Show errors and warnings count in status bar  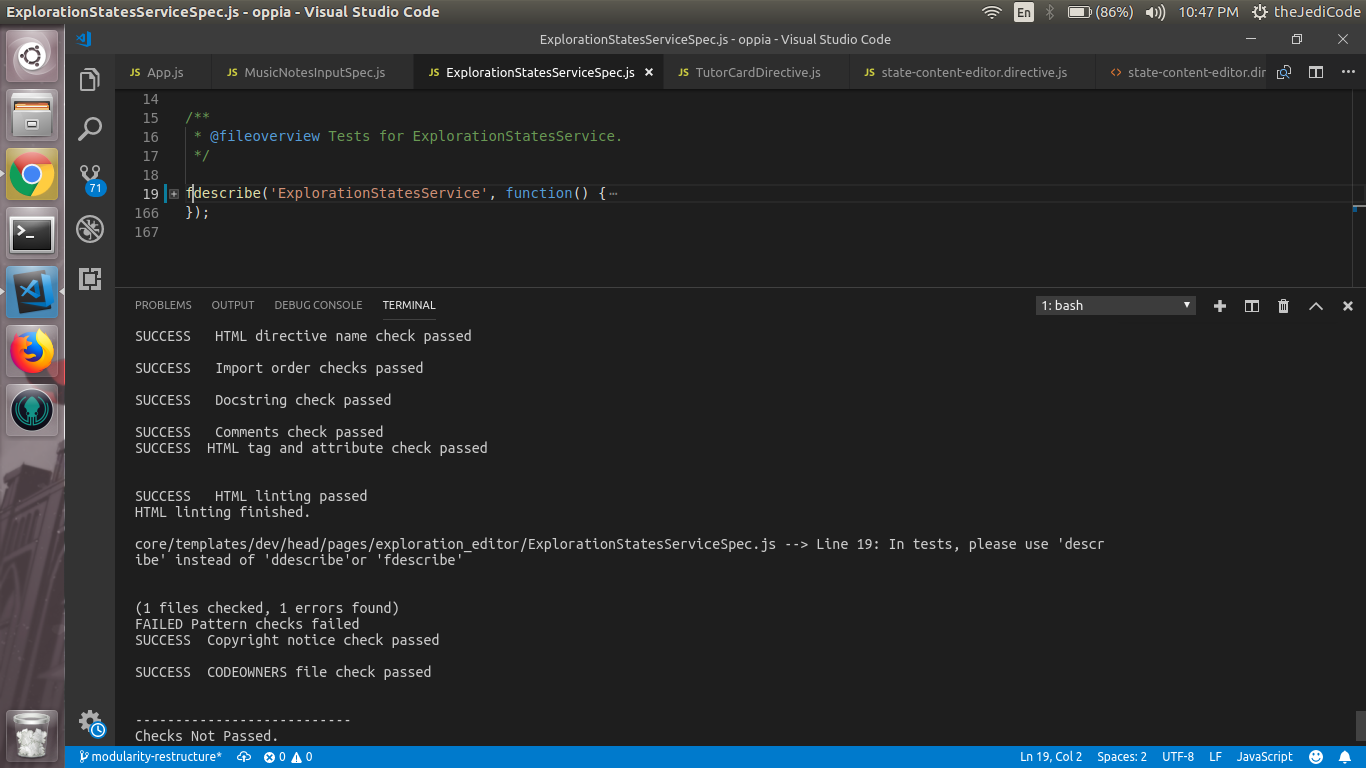point(288,757)
